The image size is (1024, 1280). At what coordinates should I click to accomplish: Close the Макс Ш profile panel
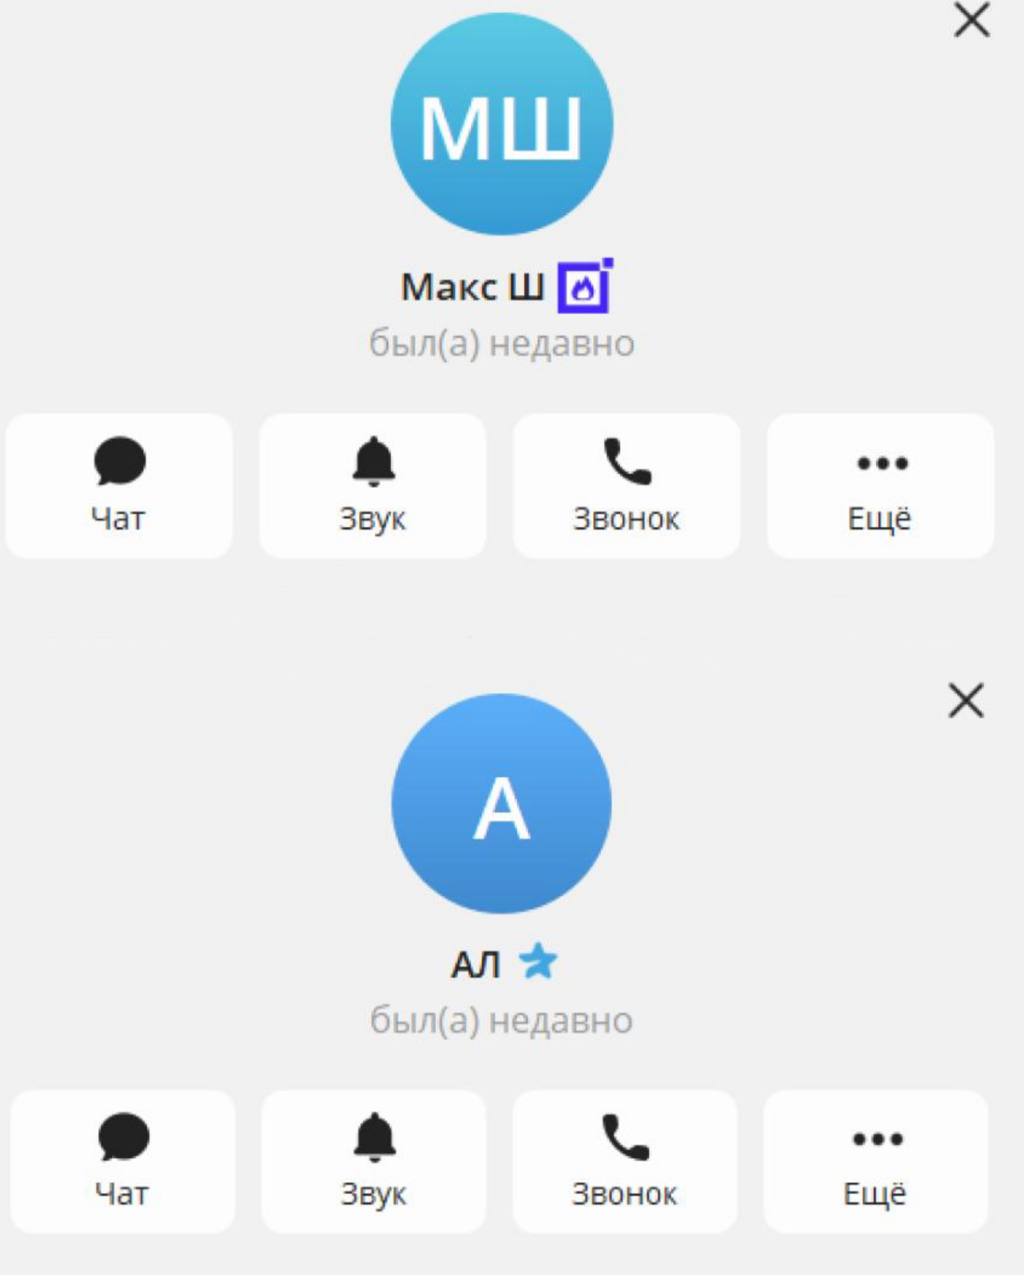[x=972, y=19]
